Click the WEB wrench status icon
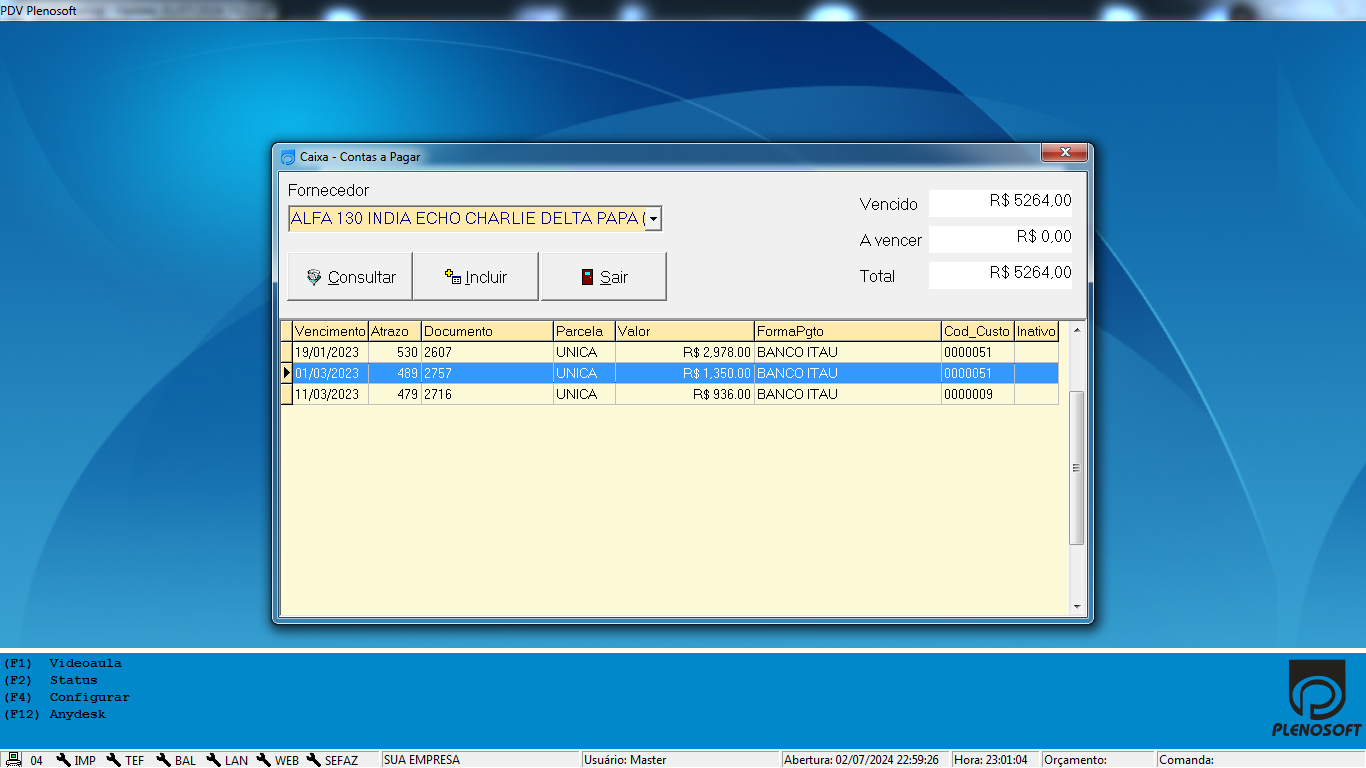 point(264,760)
